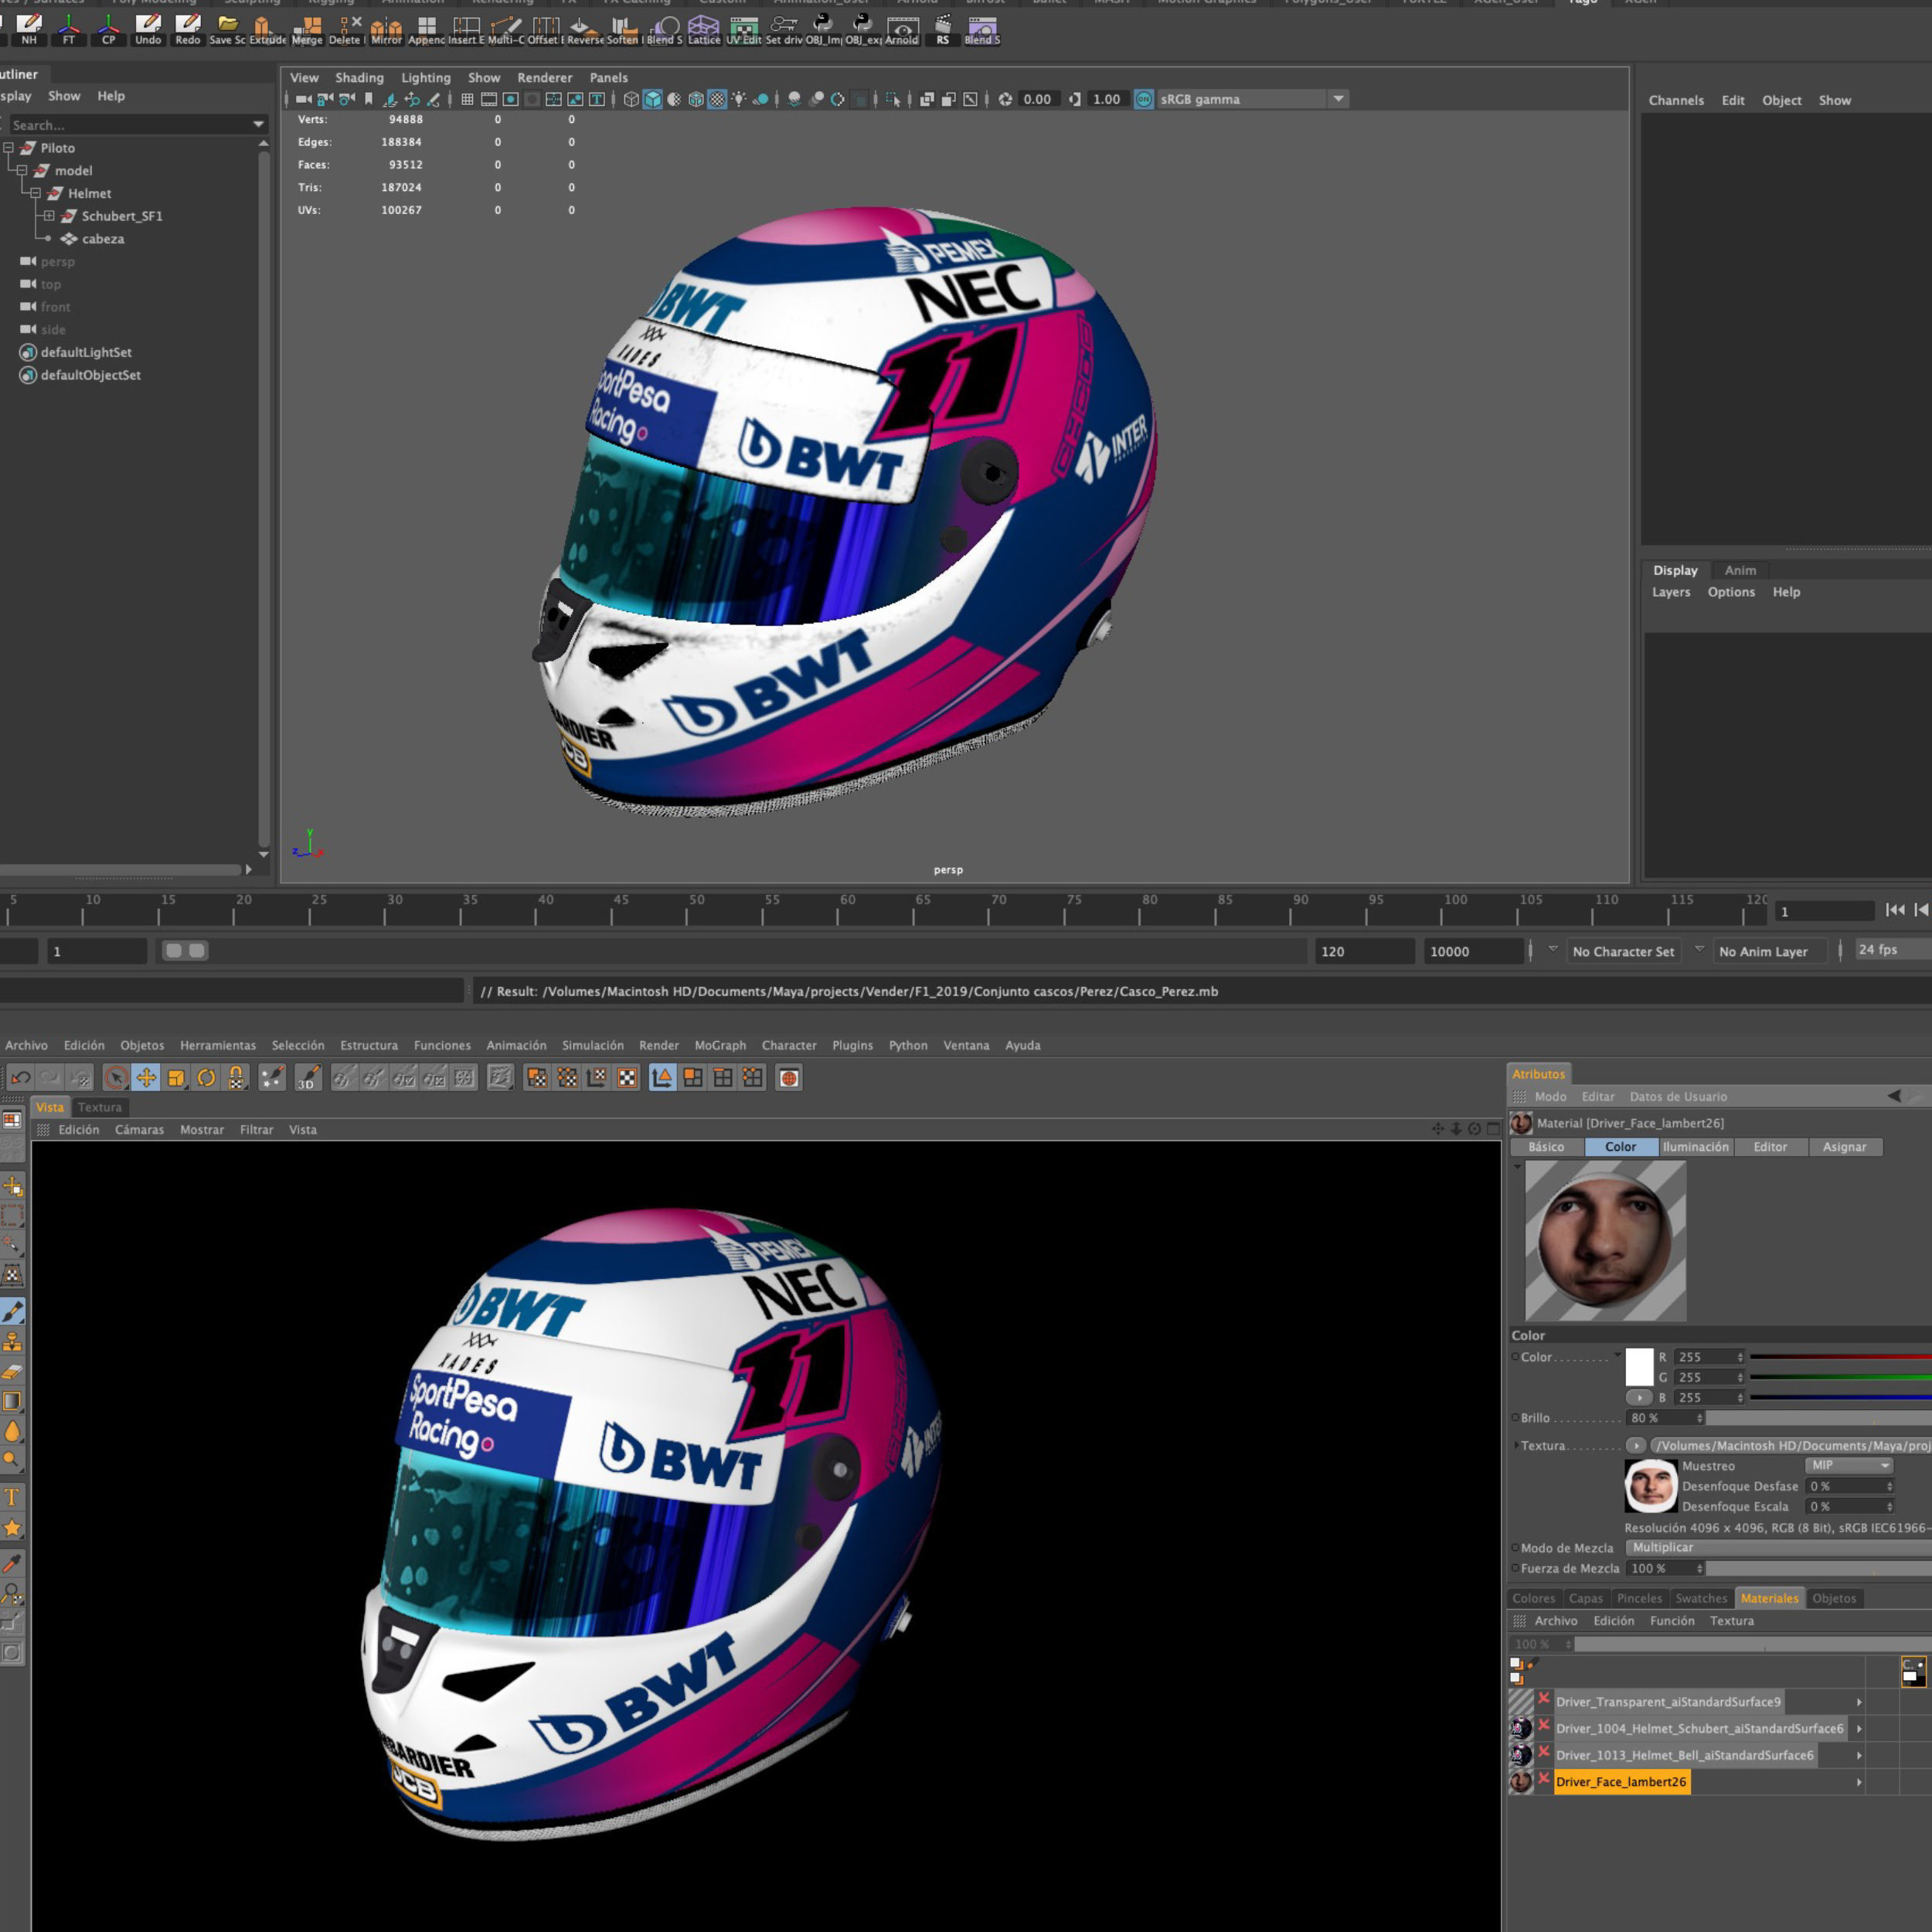Select the Rotate tool in BodyPaint toolbar
Viewport: 1932px width, 1932px height.
click(x=206, y=1077)
